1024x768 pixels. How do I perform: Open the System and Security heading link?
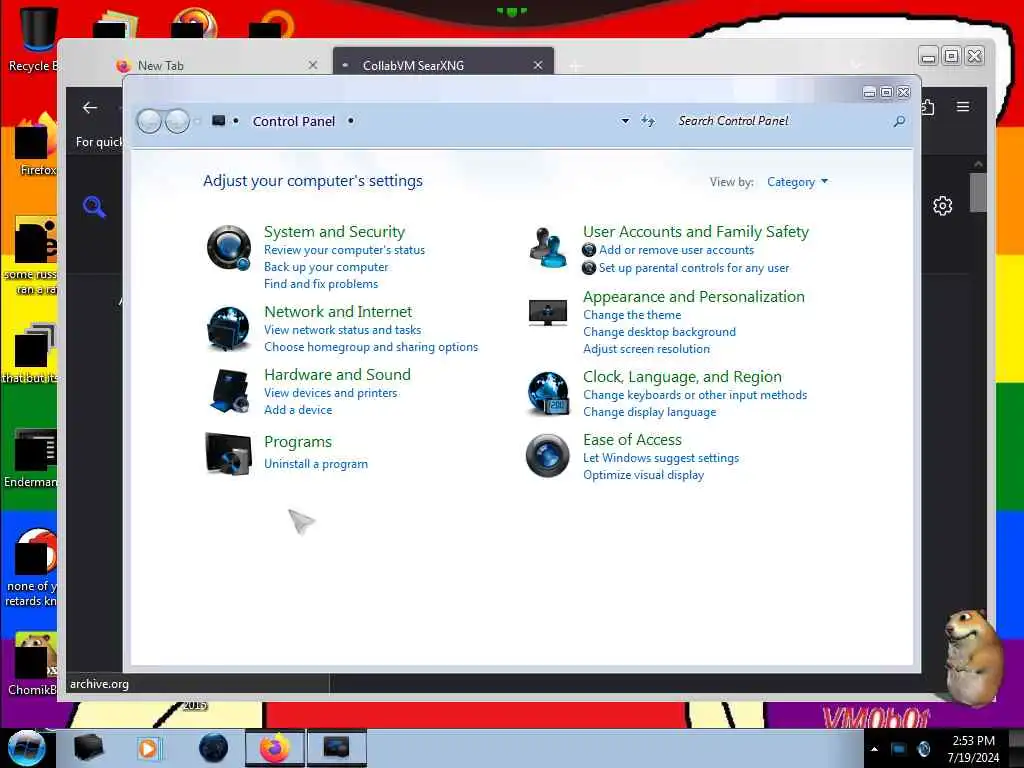(x=334, y=232)
